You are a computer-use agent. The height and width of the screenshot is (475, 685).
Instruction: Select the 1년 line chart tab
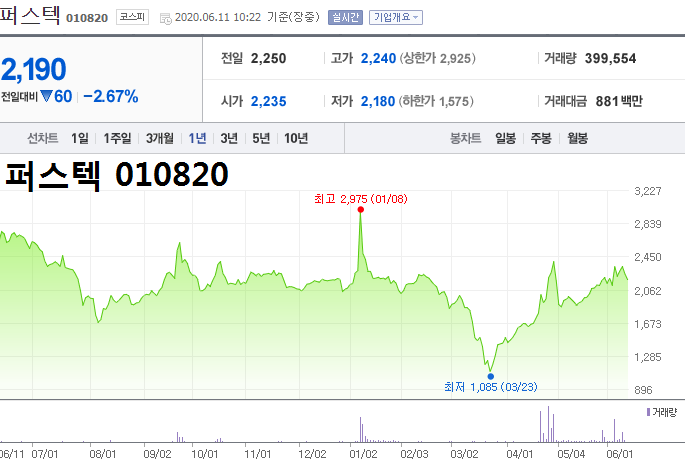click(x=197, y=139)
